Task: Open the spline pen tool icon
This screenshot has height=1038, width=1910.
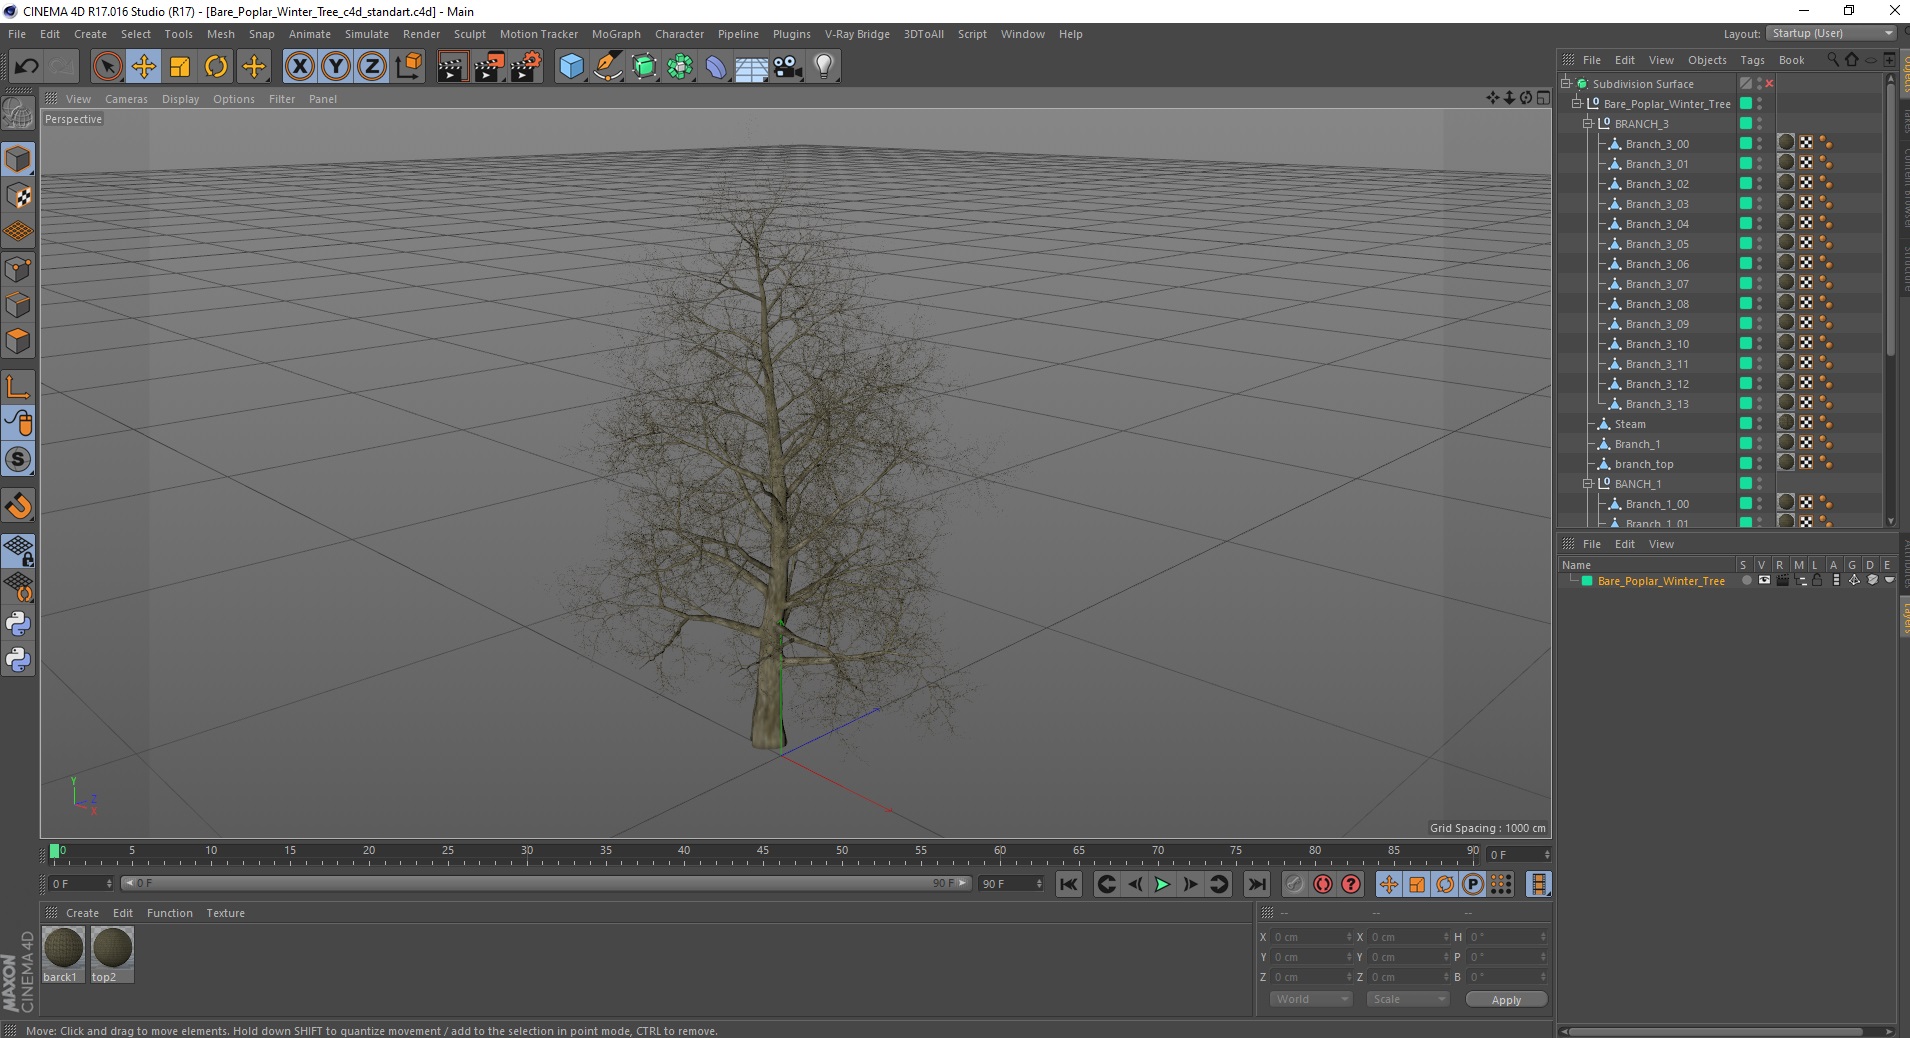Action: pos(608,67)
